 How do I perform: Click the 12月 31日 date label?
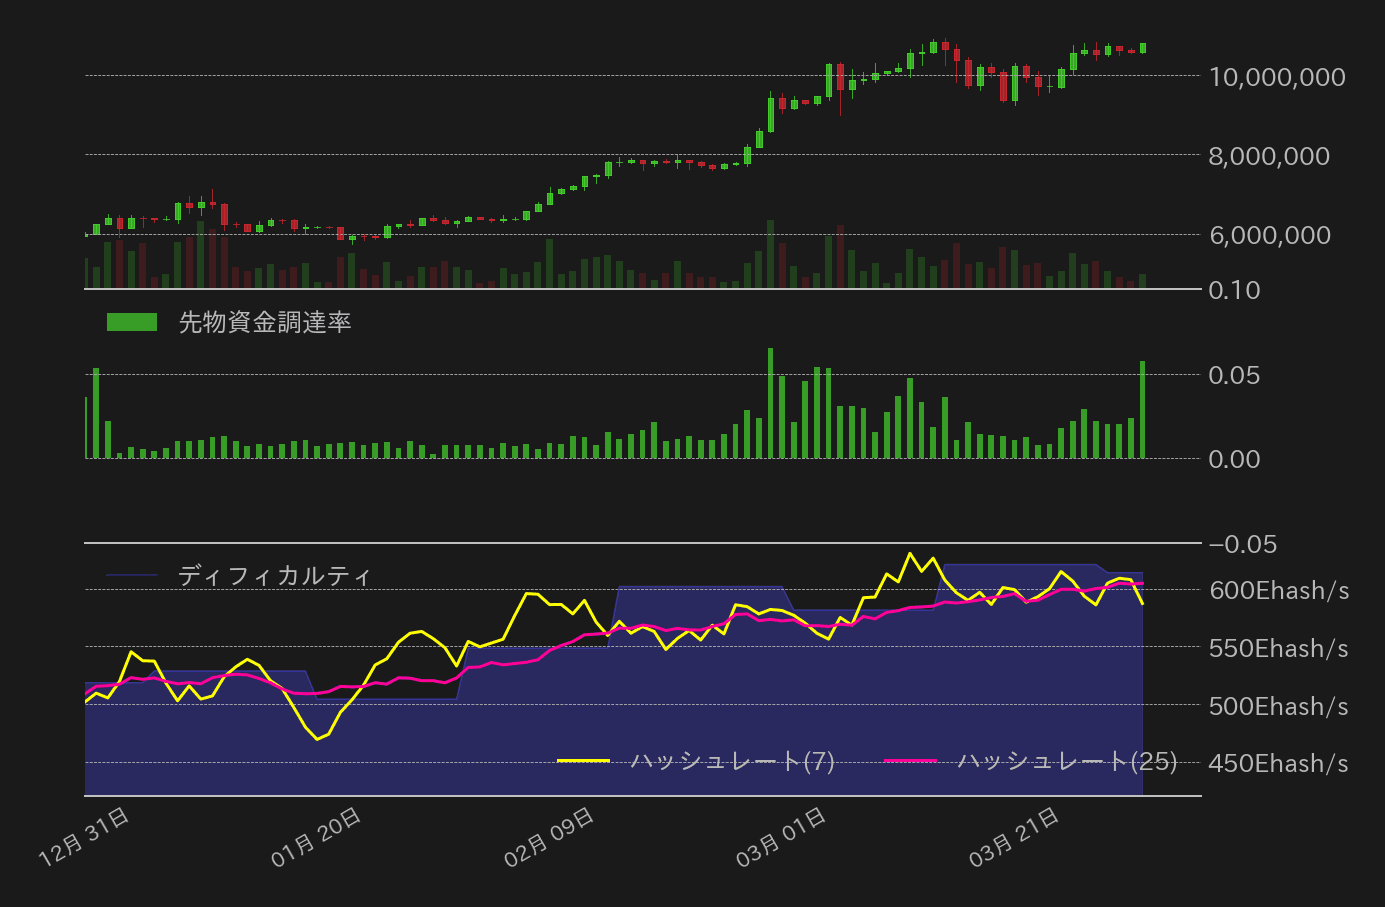pyautogui.click(x=84, y=837)
